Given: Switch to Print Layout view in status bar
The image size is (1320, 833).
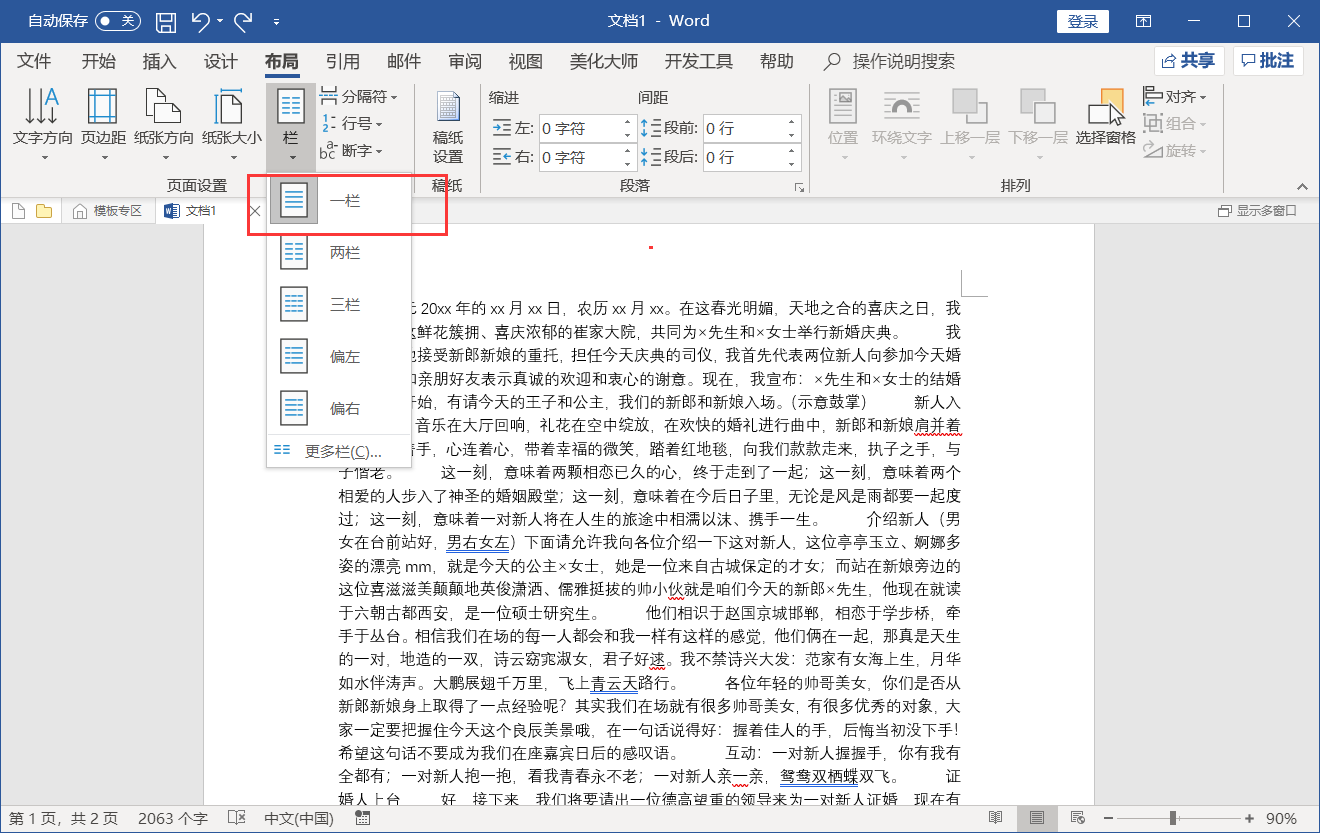Looking at the screenshot, I should 1037,817.
